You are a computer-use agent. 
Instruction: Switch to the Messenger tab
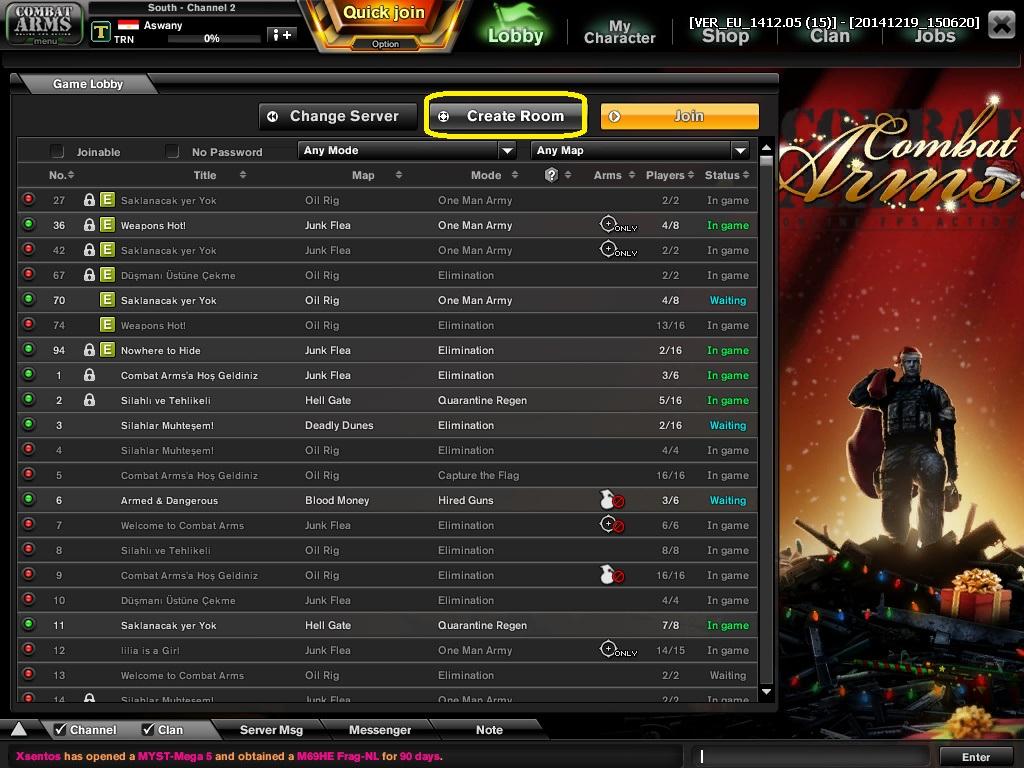(x=379, y=729)
